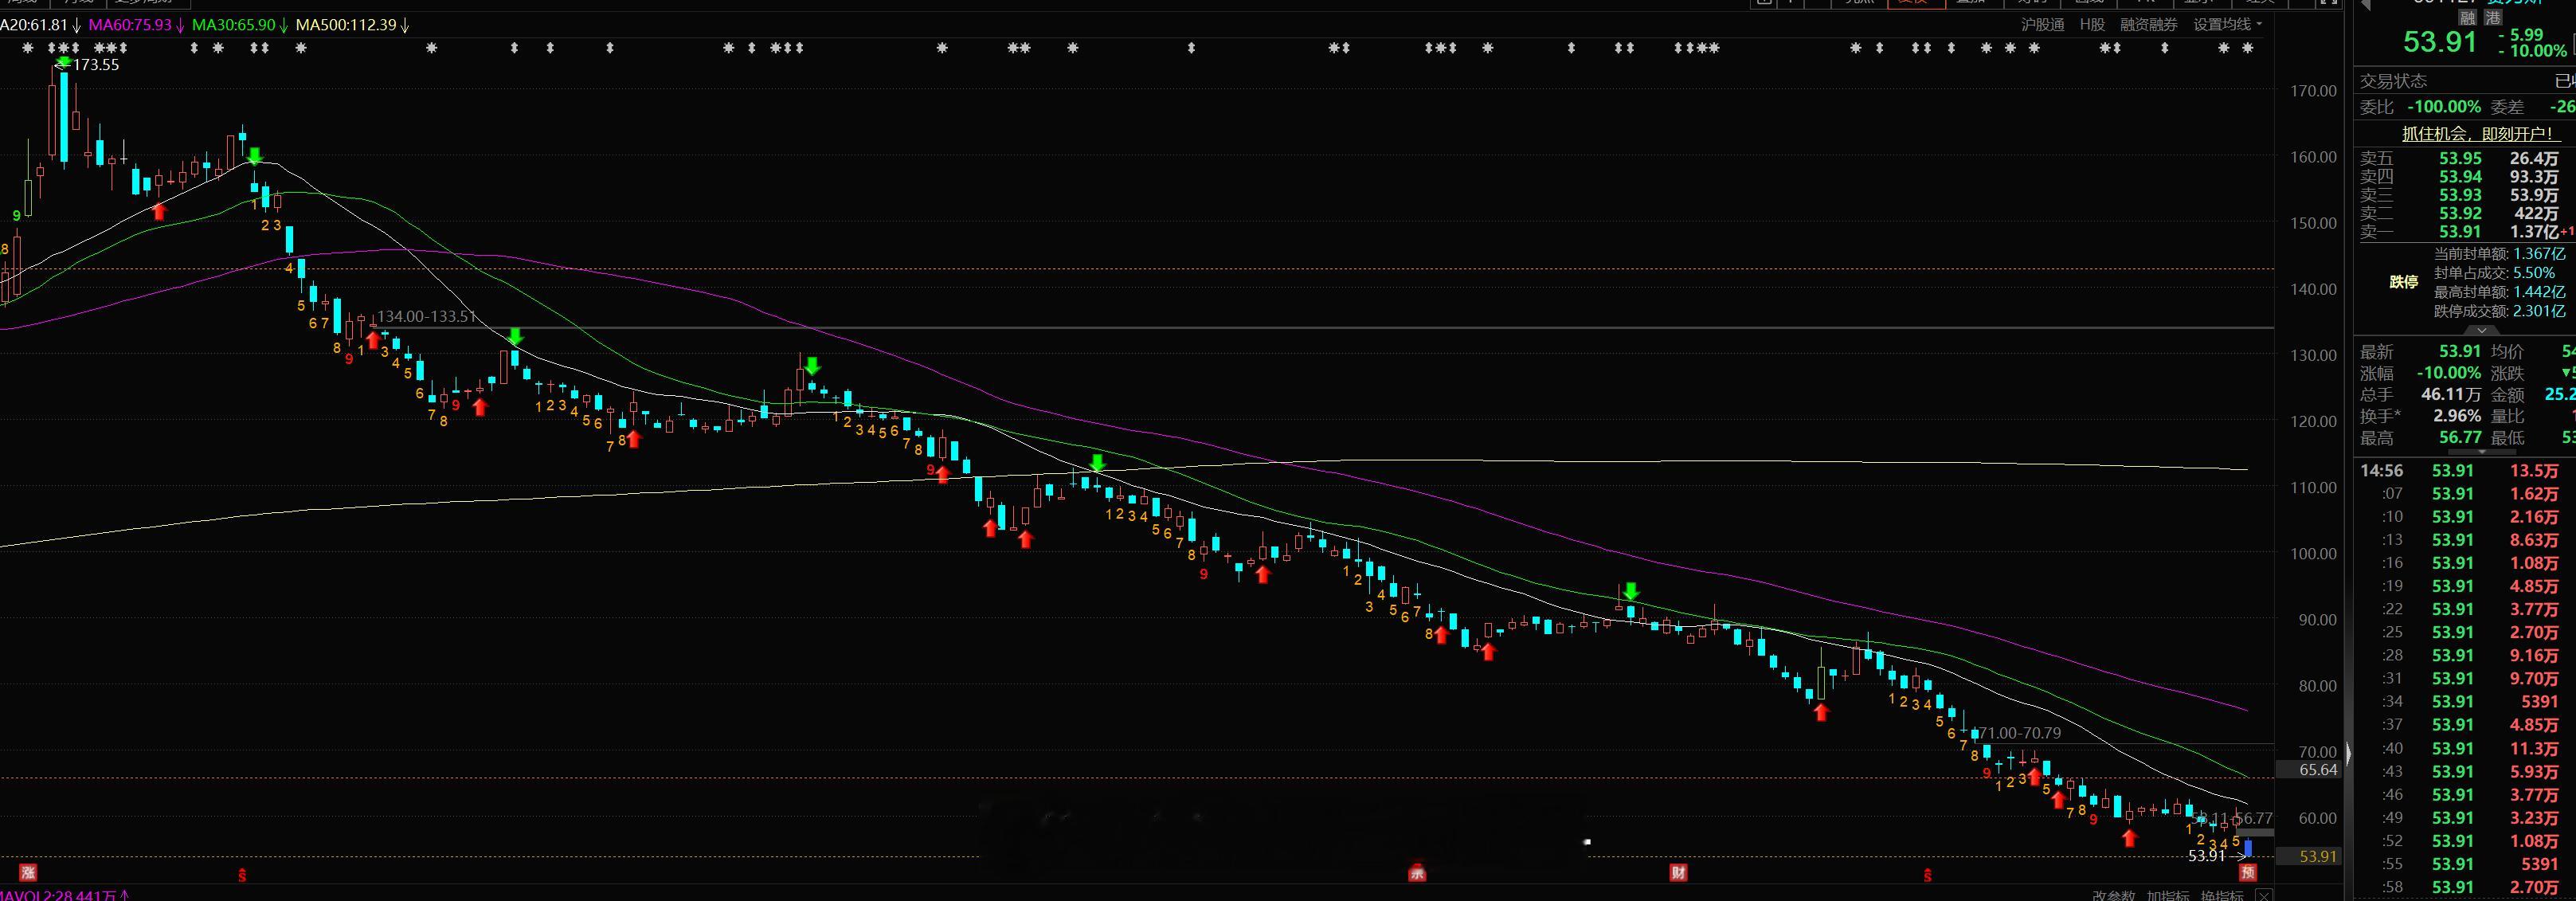Select the 卖四 53.94 order row

pos(2466,177)
